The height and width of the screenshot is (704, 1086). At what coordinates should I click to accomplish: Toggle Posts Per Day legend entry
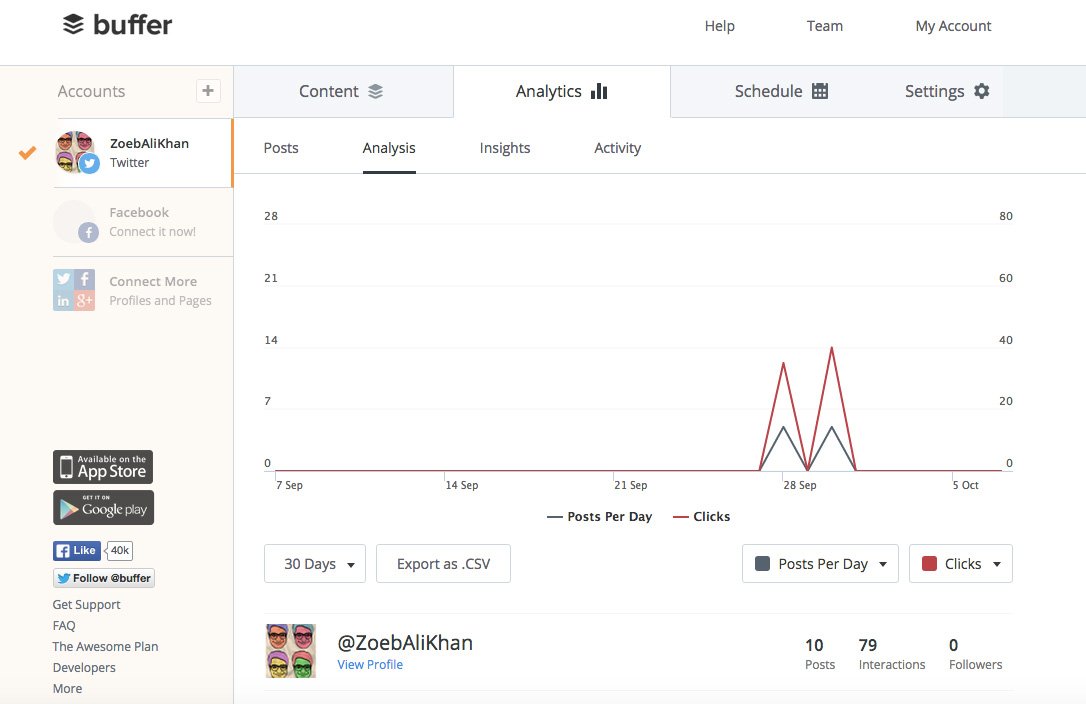click(600, 516)
